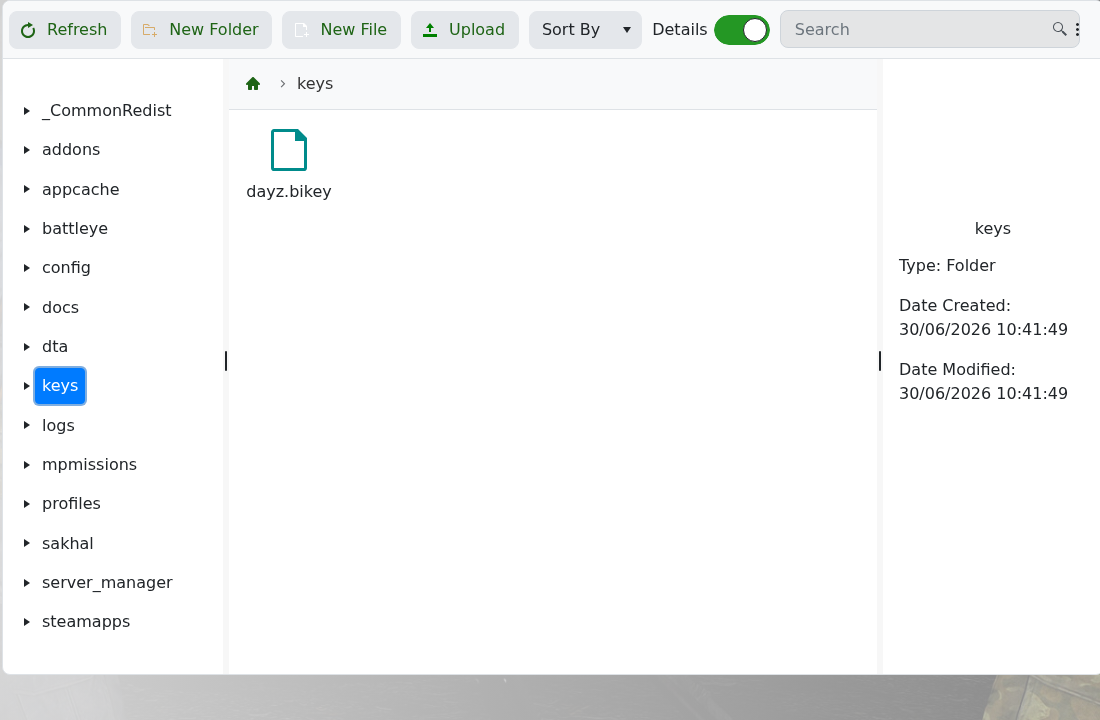Create a file with New File label
Image resolution: width=1100 pixels, height=720 pixels.
click(x=354, y=29)
